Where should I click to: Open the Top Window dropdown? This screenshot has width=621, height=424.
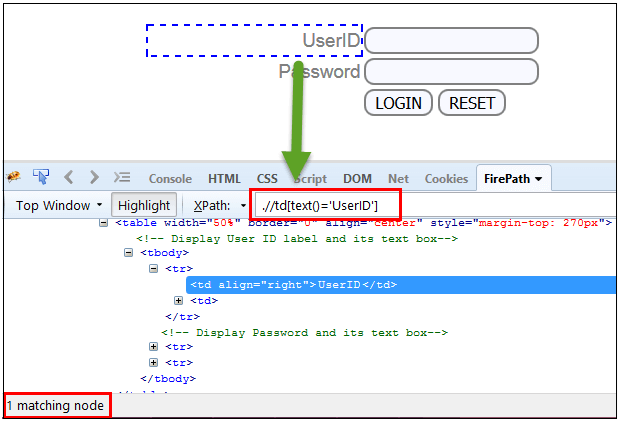click(59, 205)
